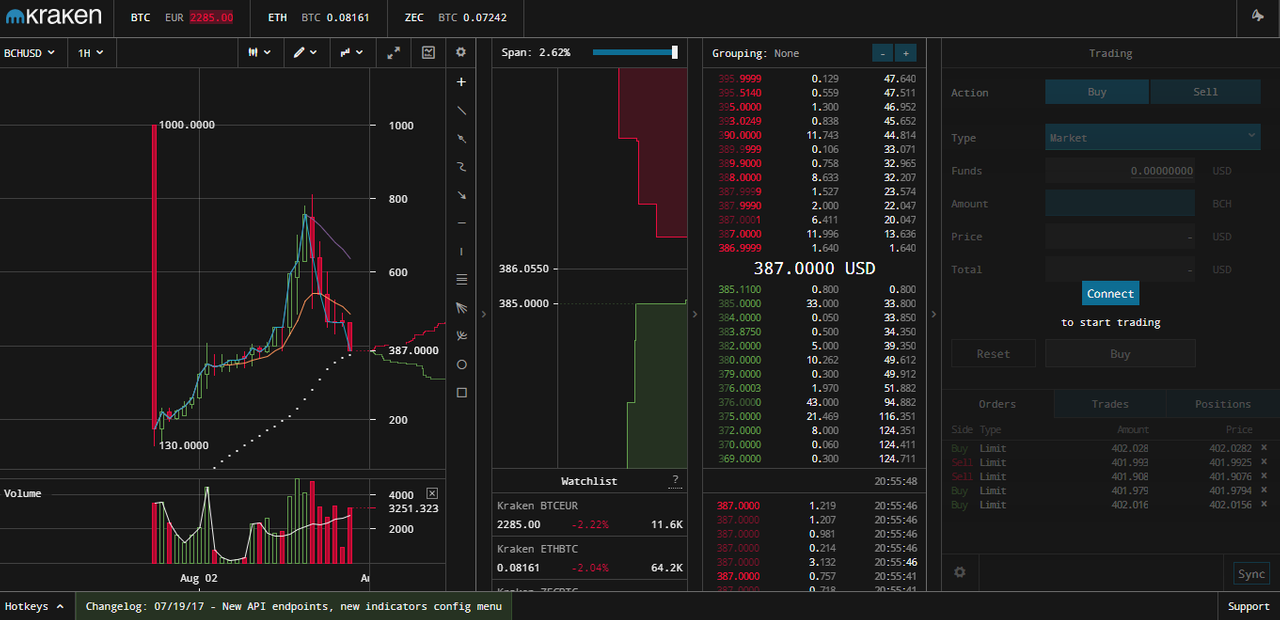Select the freehand curve tool
The image size is (1280, 620).
[461, 166]
